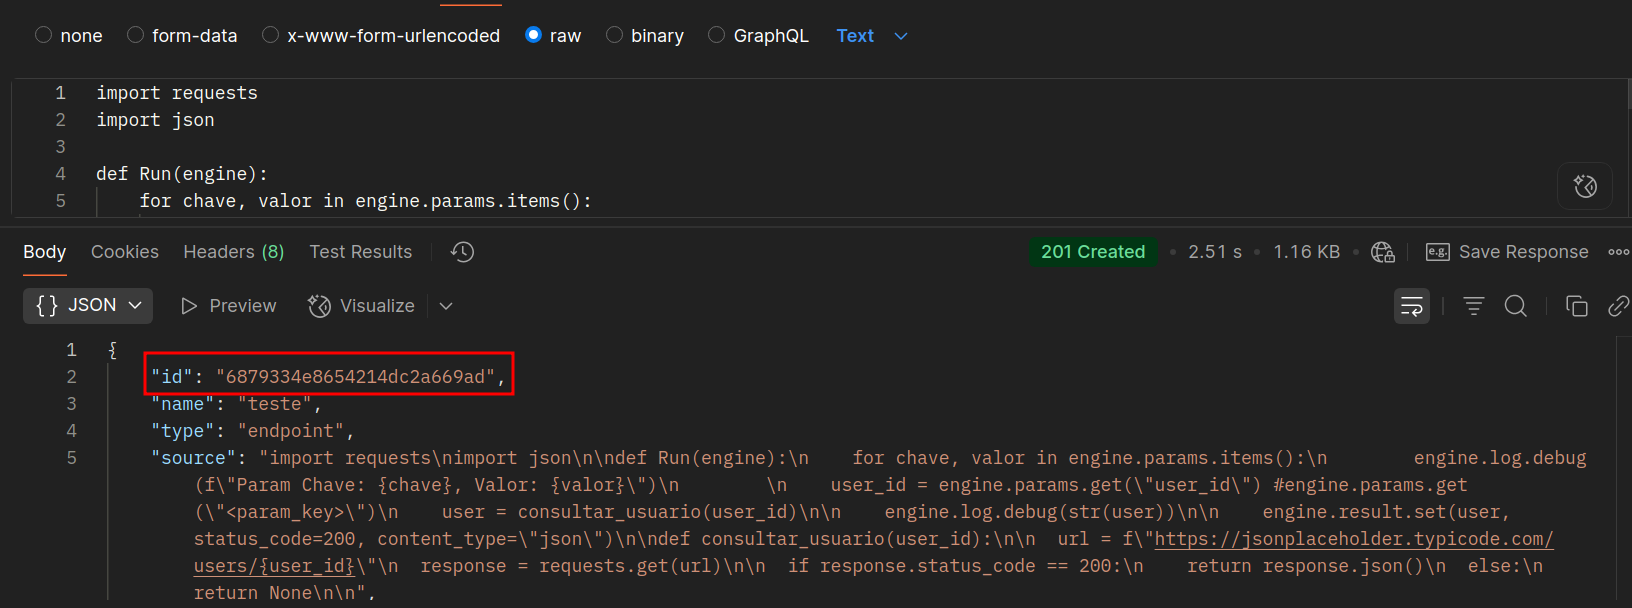This screenshot has width=1632, height=608.
Task: Expand the JSON response format dropdown
Action: (x=88, y=306)
